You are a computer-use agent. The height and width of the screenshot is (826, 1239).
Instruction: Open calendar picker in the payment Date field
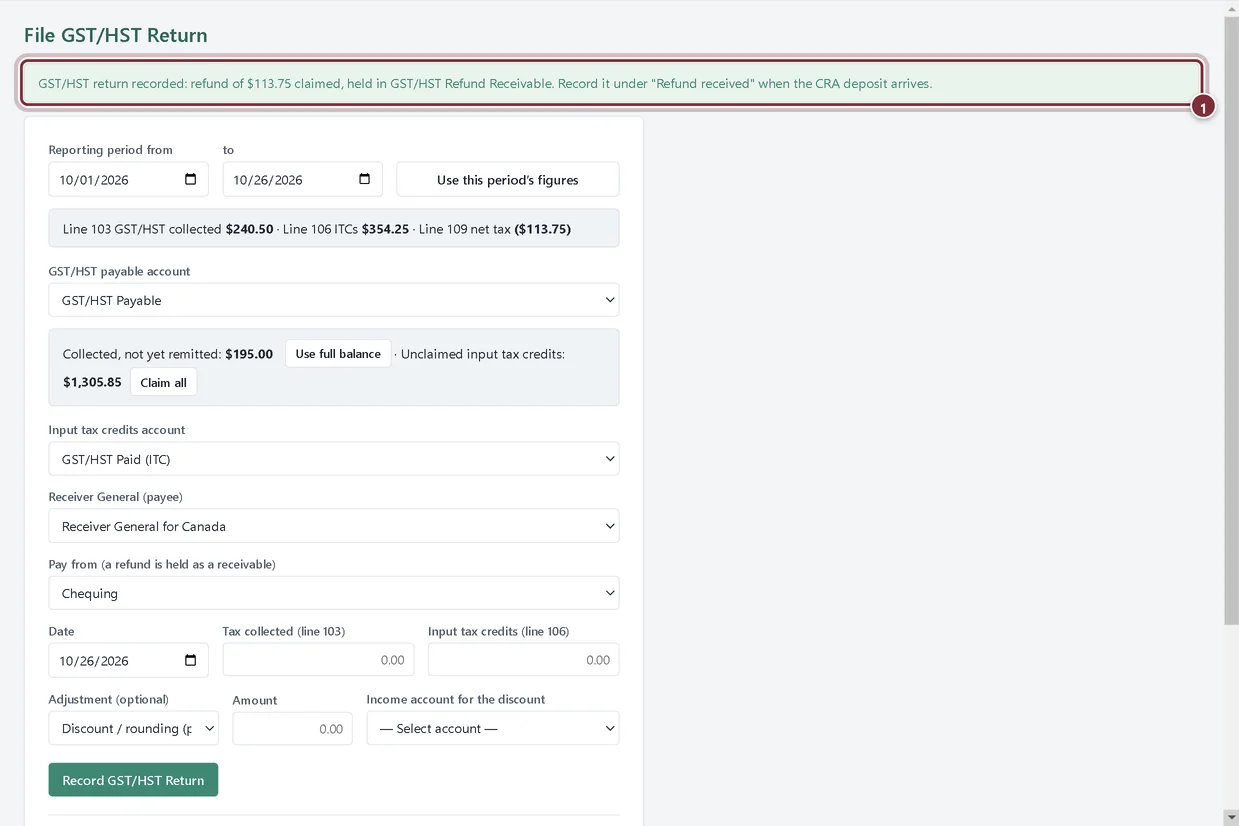click(x=190, y=661)
